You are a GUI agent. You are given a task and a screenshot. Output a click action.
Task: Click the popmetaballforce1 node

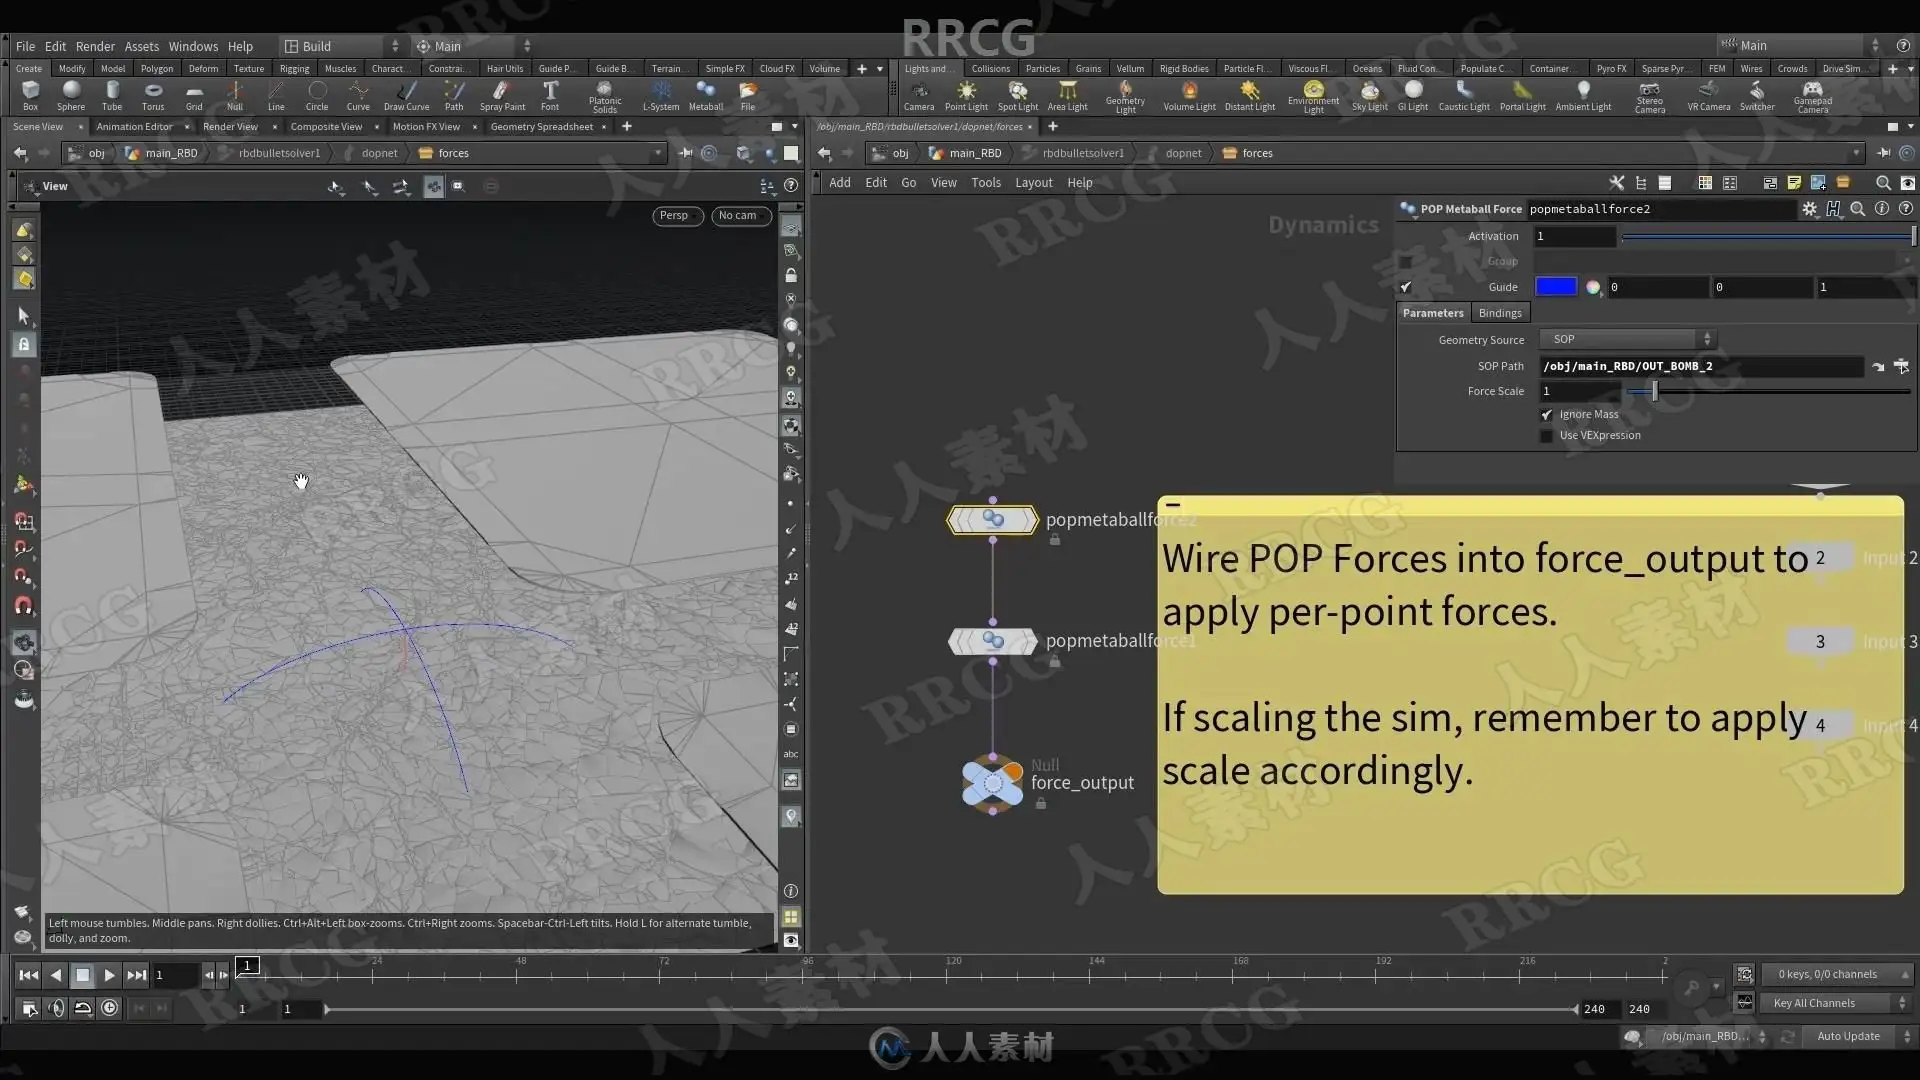pyautogui.click(x=992, y=641)
